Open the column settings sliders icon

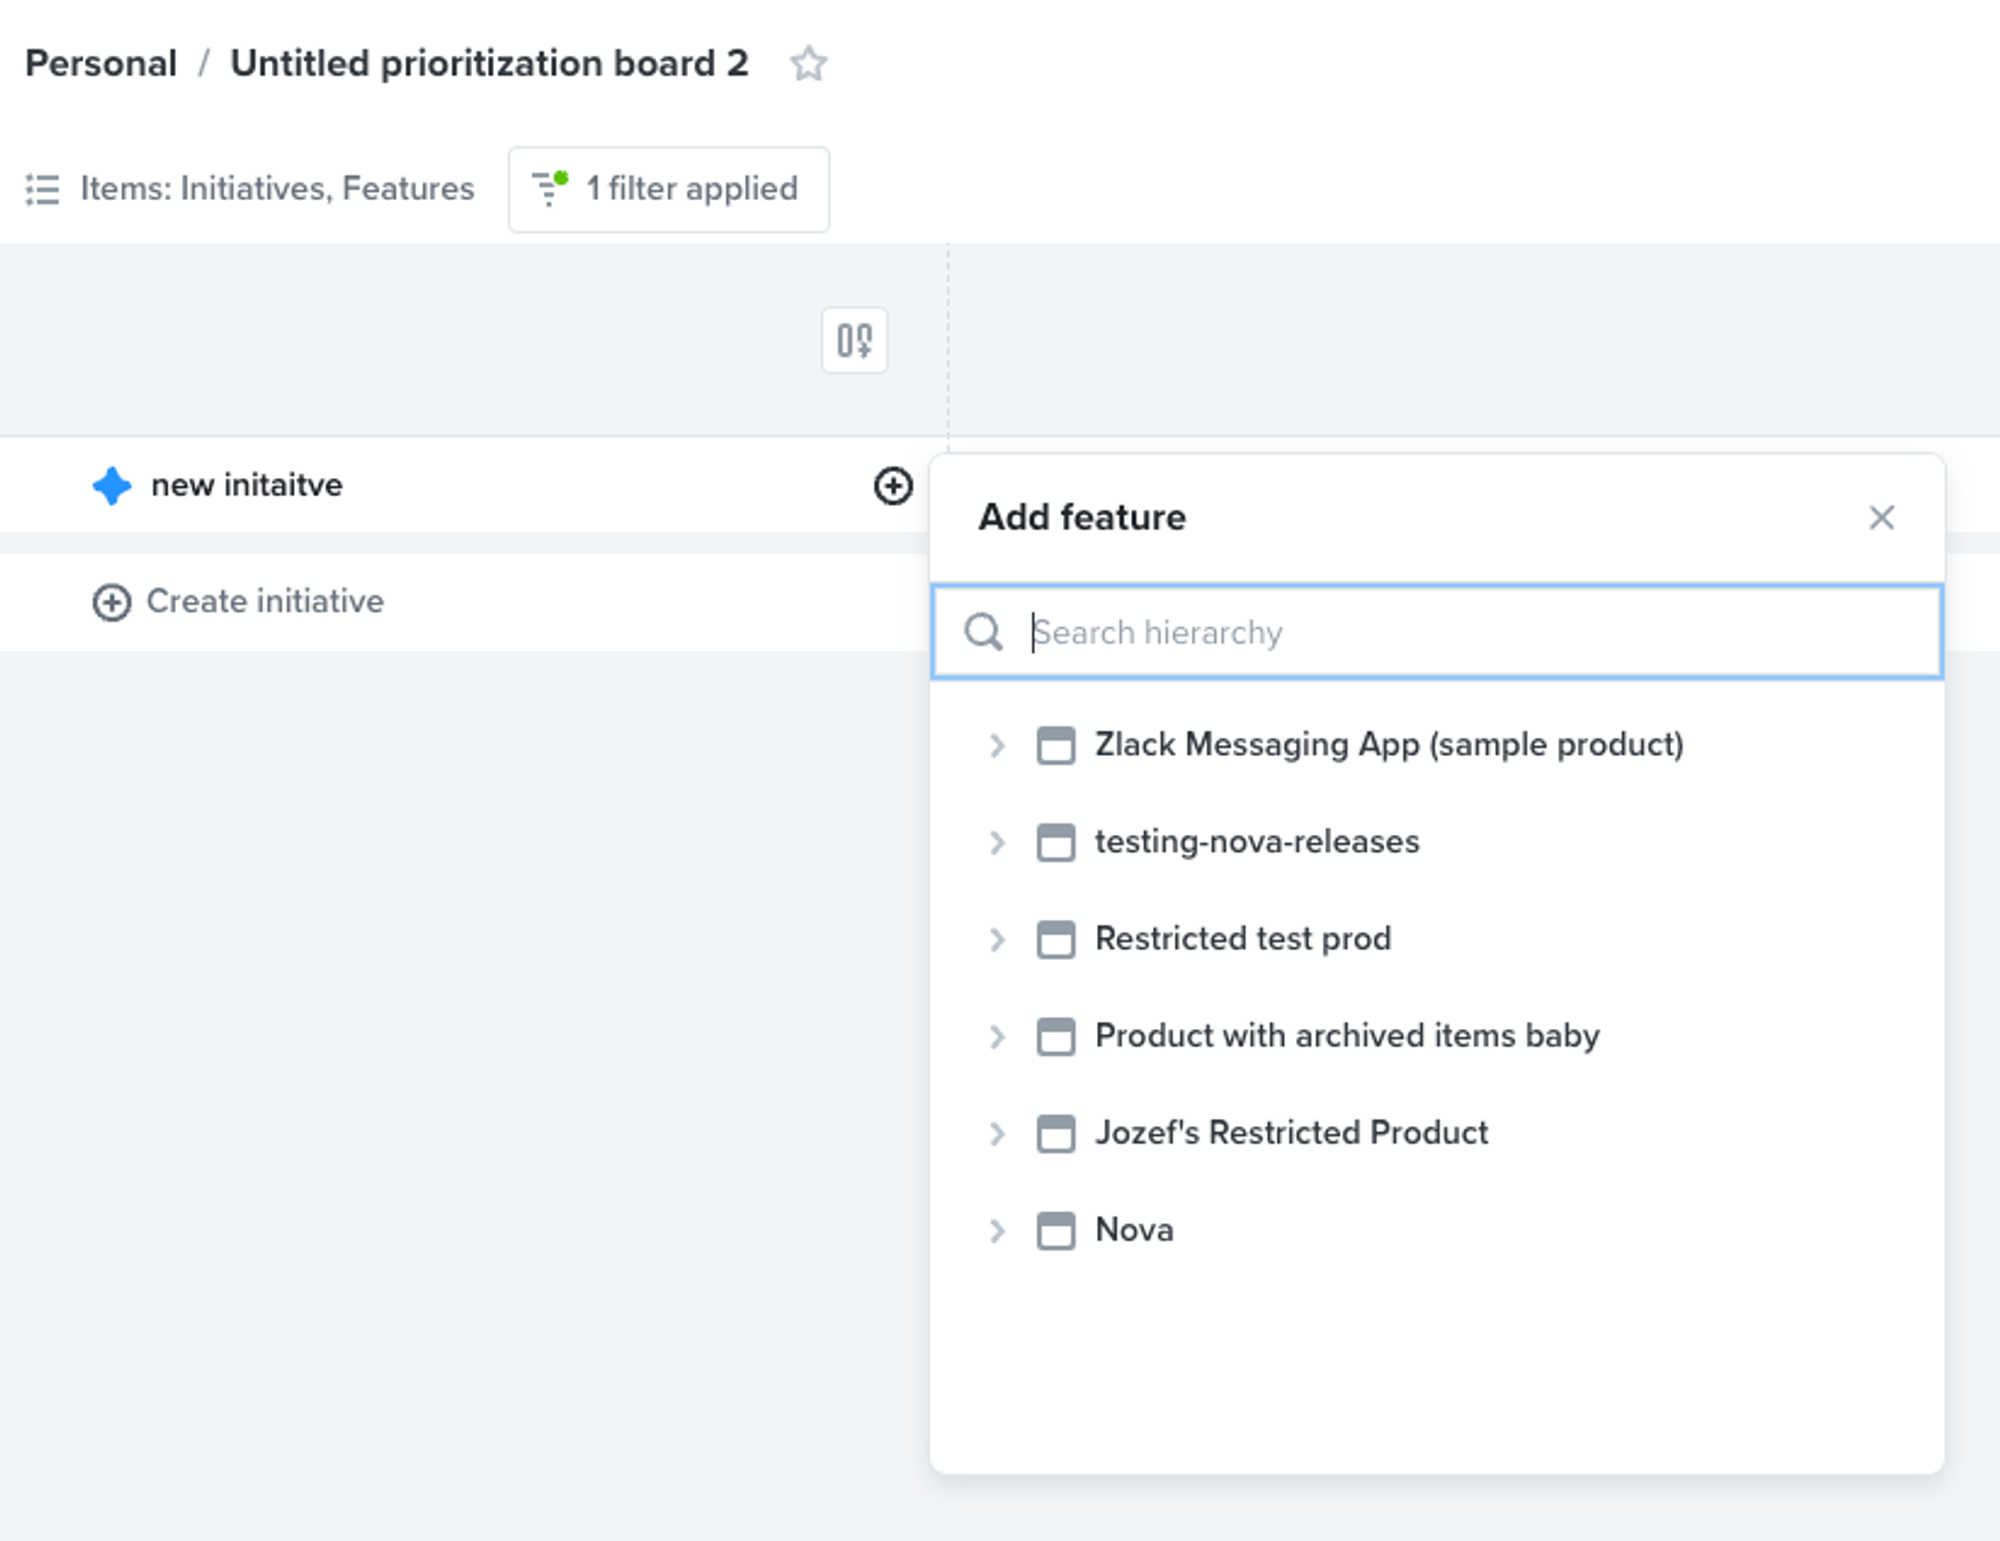click(855, 341)
